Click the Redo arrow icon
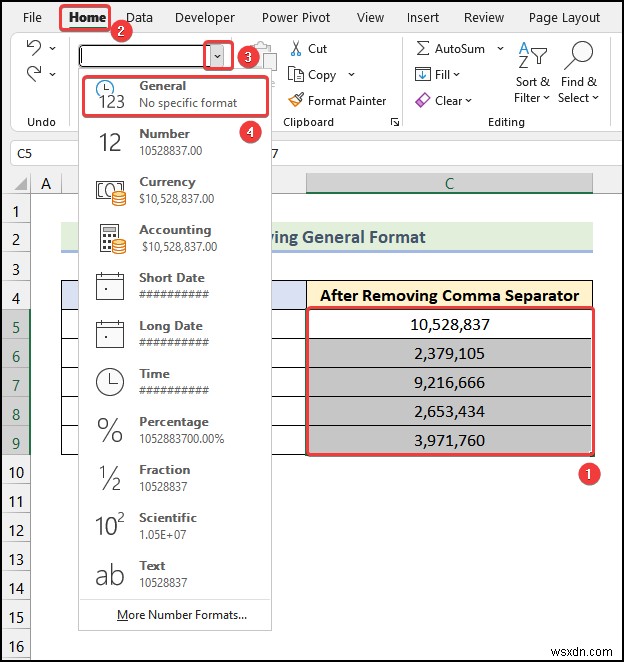 (34, 73)
